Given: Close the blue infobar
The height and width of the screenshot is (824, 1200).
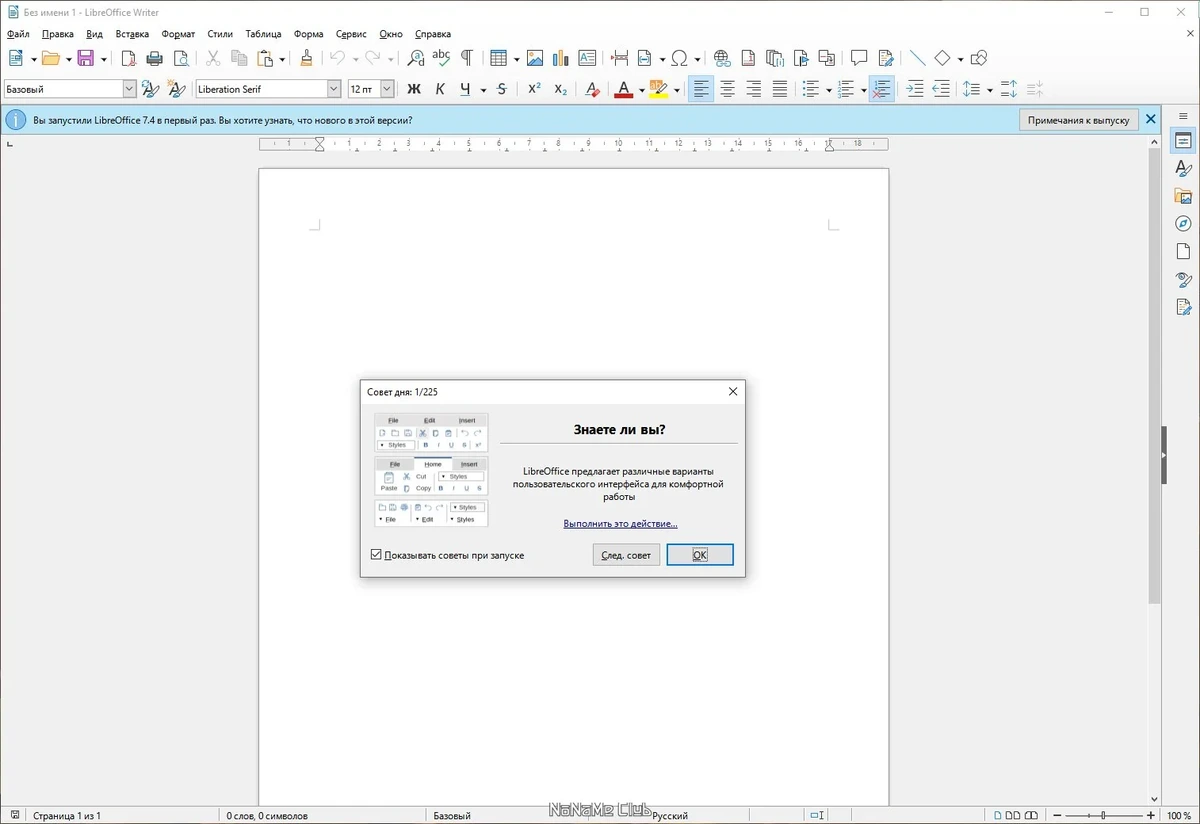Looking at the screenshot, I should pyautogui.click(x=1151, y=120).
